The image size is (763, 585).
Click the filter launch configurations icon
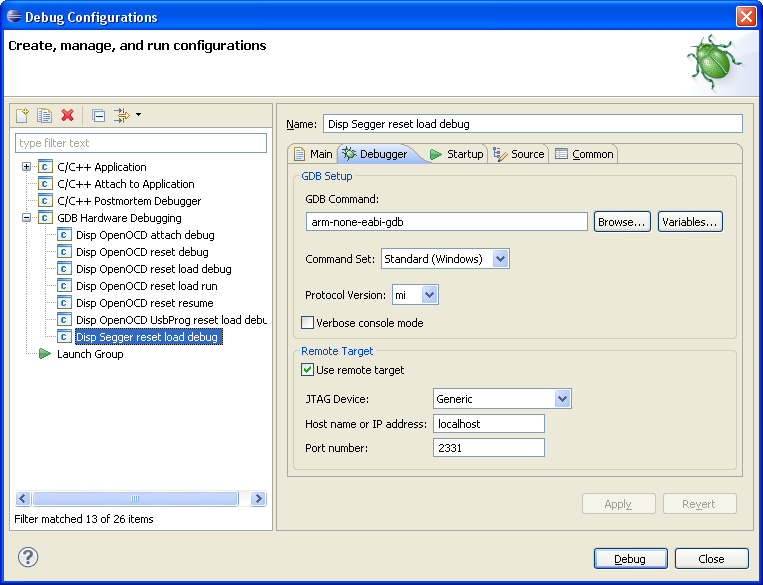tap(122, 115)
